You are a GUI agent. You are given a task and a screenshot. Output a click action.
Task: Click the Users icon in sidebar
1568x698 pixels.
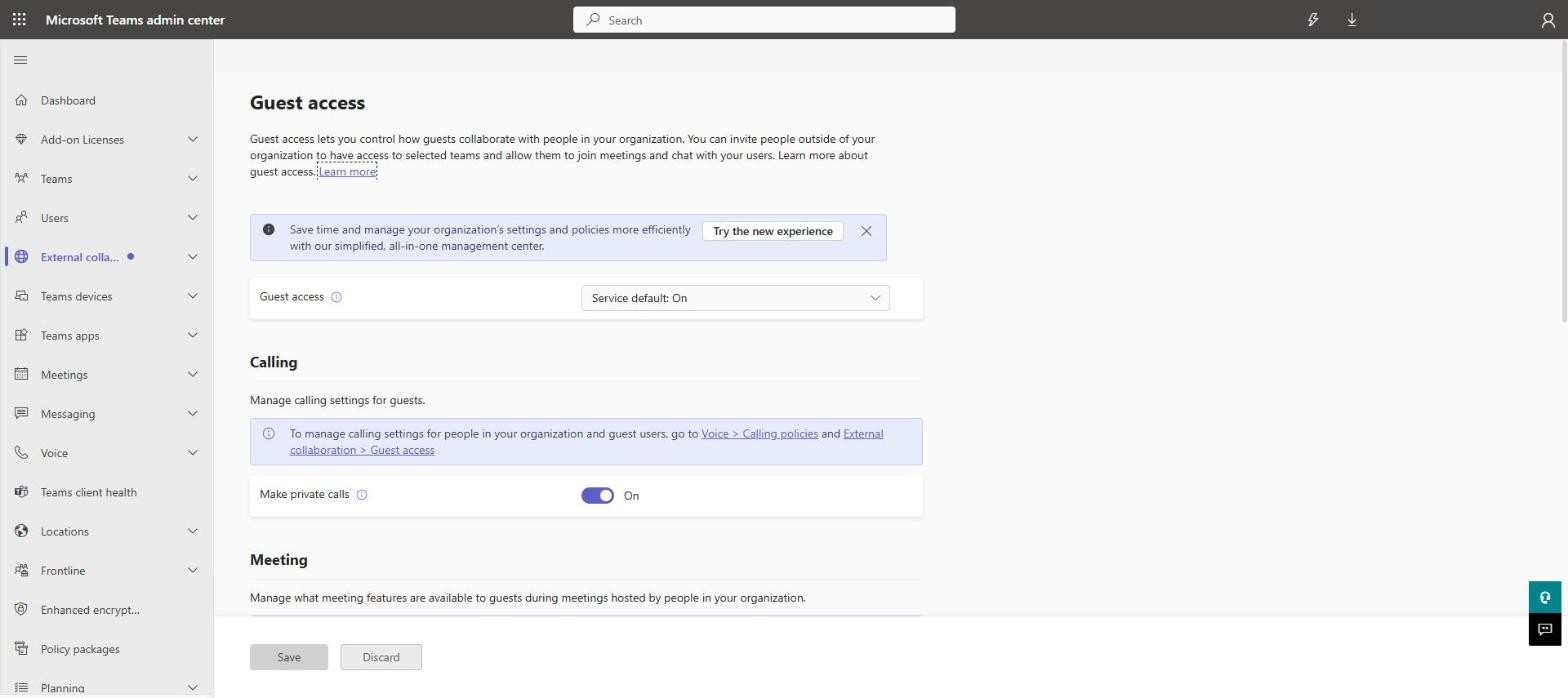21,217
